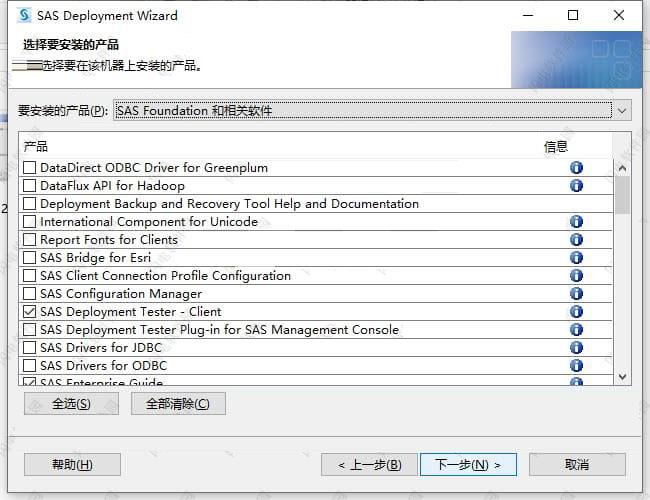This screenshot has height=500, width=650.
Task: Check SAS Drivers for JDBC
Action: [29, 347]
